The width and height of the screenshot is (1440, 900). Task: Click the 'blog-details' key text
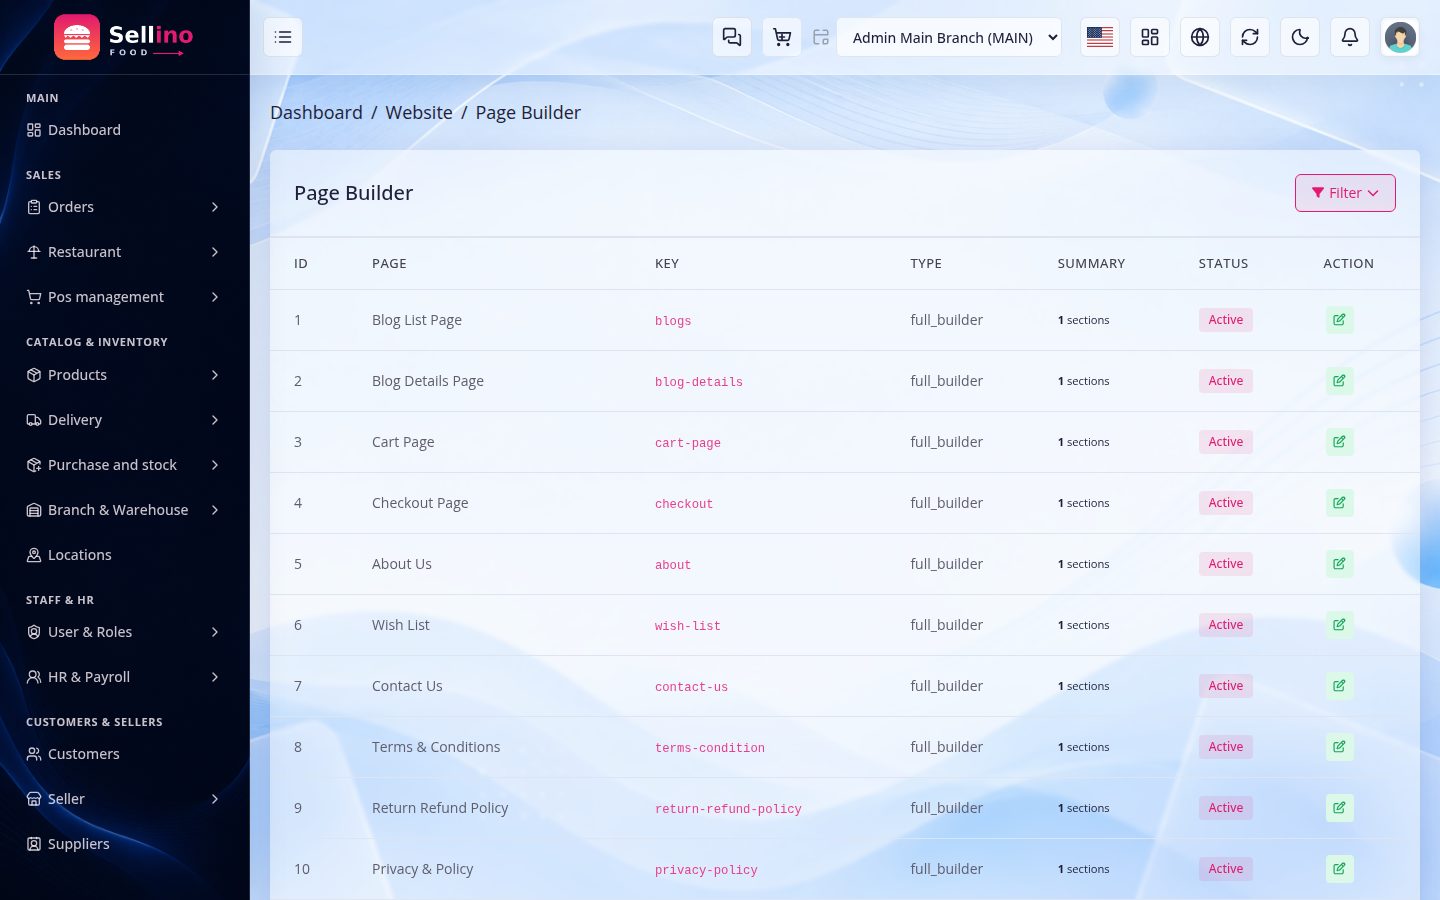click(699, 382)
